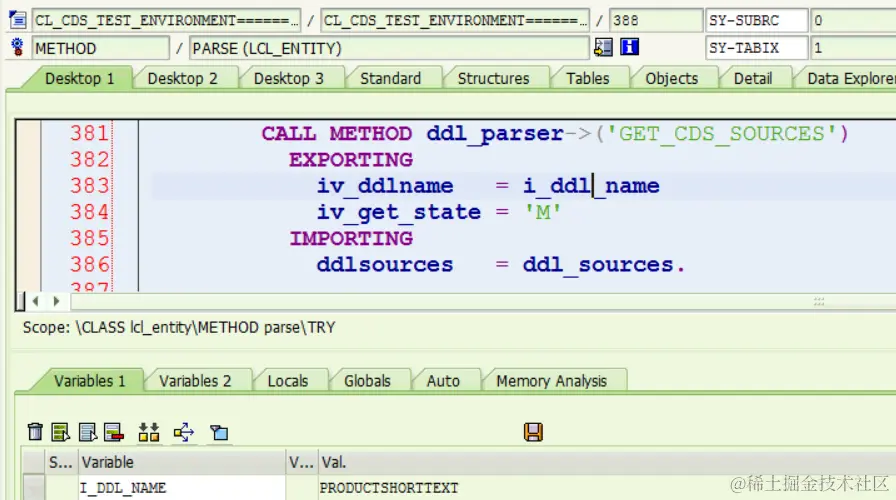Click the yellow box with branching arrows icon
Image resolution: width=896 pixels, height=500 pixels.
(x=184, y=433)
